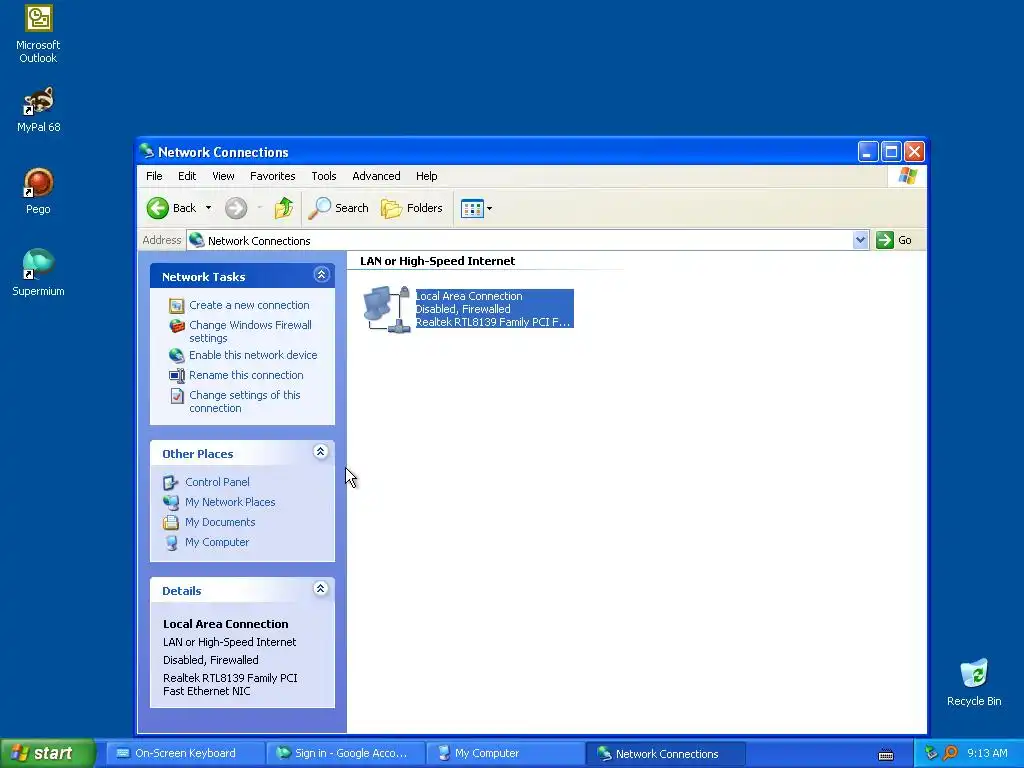This screenshot has width=1024, height=768.
Task: Select the Local Area Connection adapter icon
Action: (x=388, y=309)
